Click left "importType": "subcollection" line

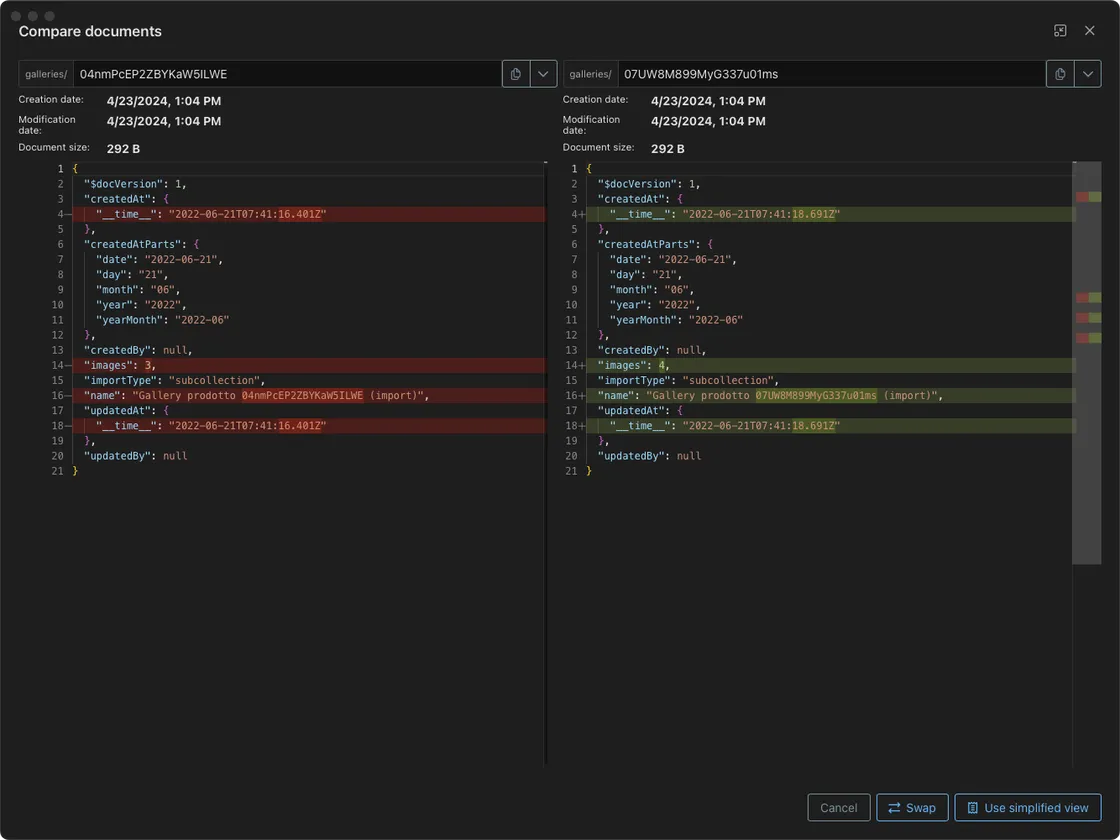click(x=174, y=381)
